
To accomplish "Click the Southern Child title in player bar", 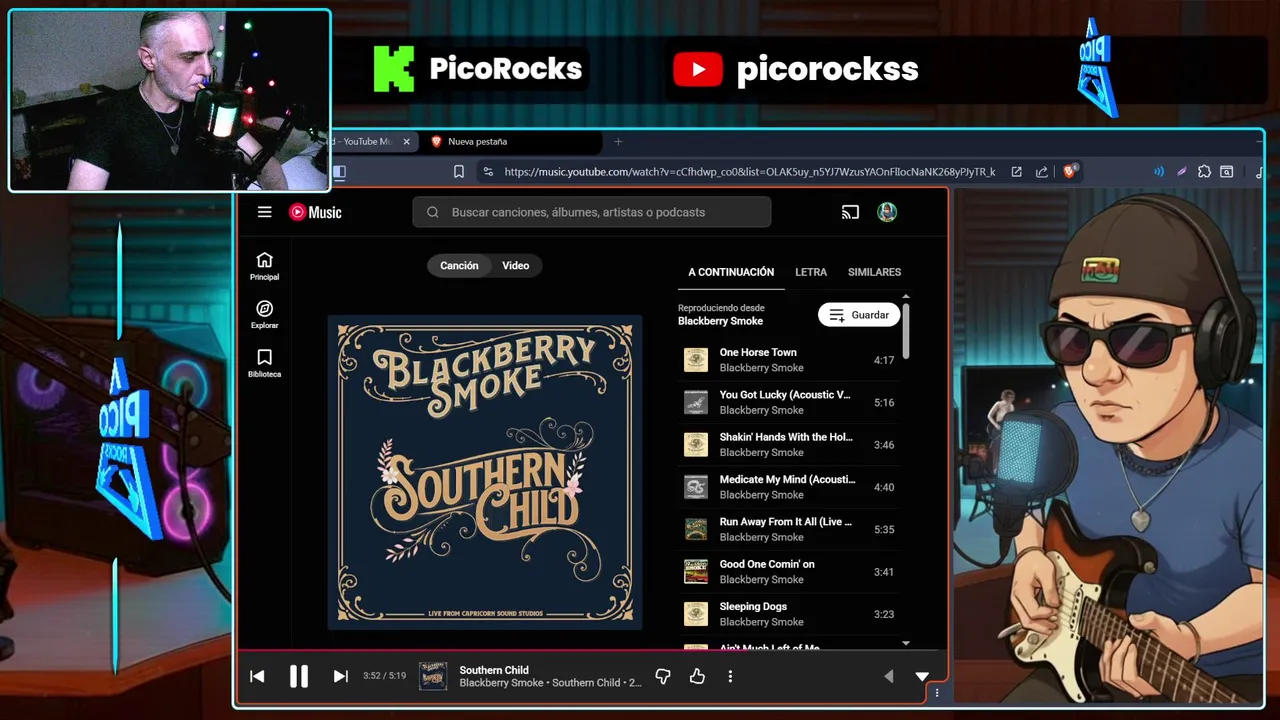I will [x=494, y=670].
